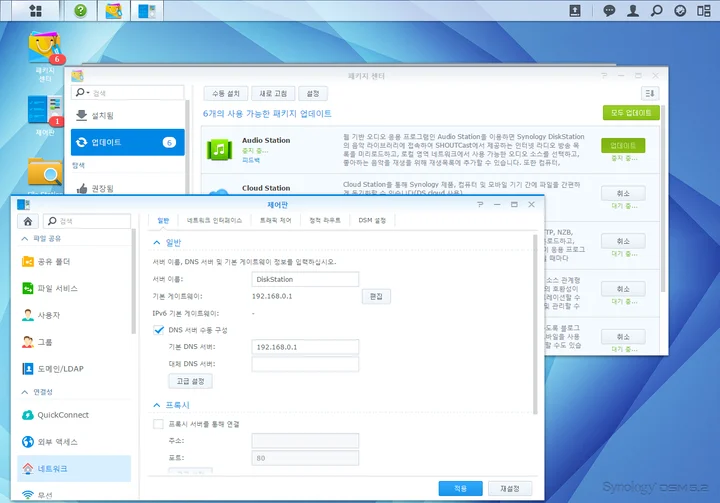This screenshot has width=720, height=503.
Task: Click Edit next to default gateway
Action: click(x=376, y=296)
